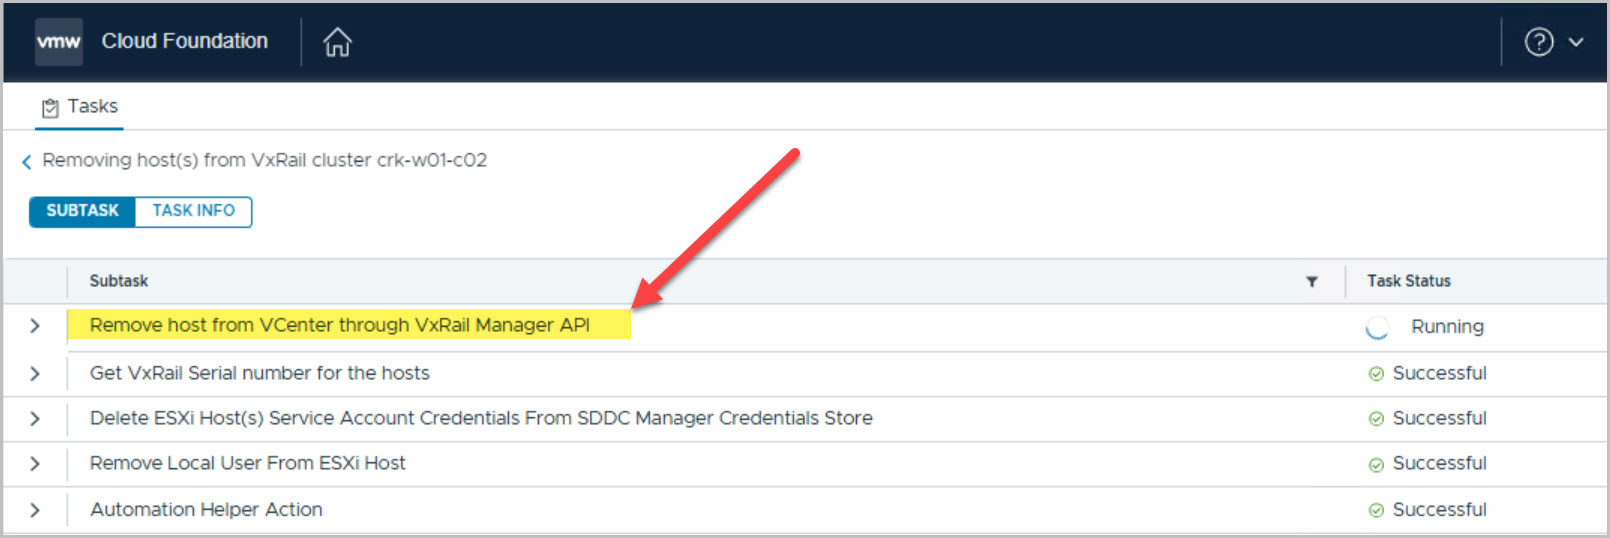Go back using the left chevron
This screenshot has height=538, width=1610.
pyautogui.click(x=27, y=162)
